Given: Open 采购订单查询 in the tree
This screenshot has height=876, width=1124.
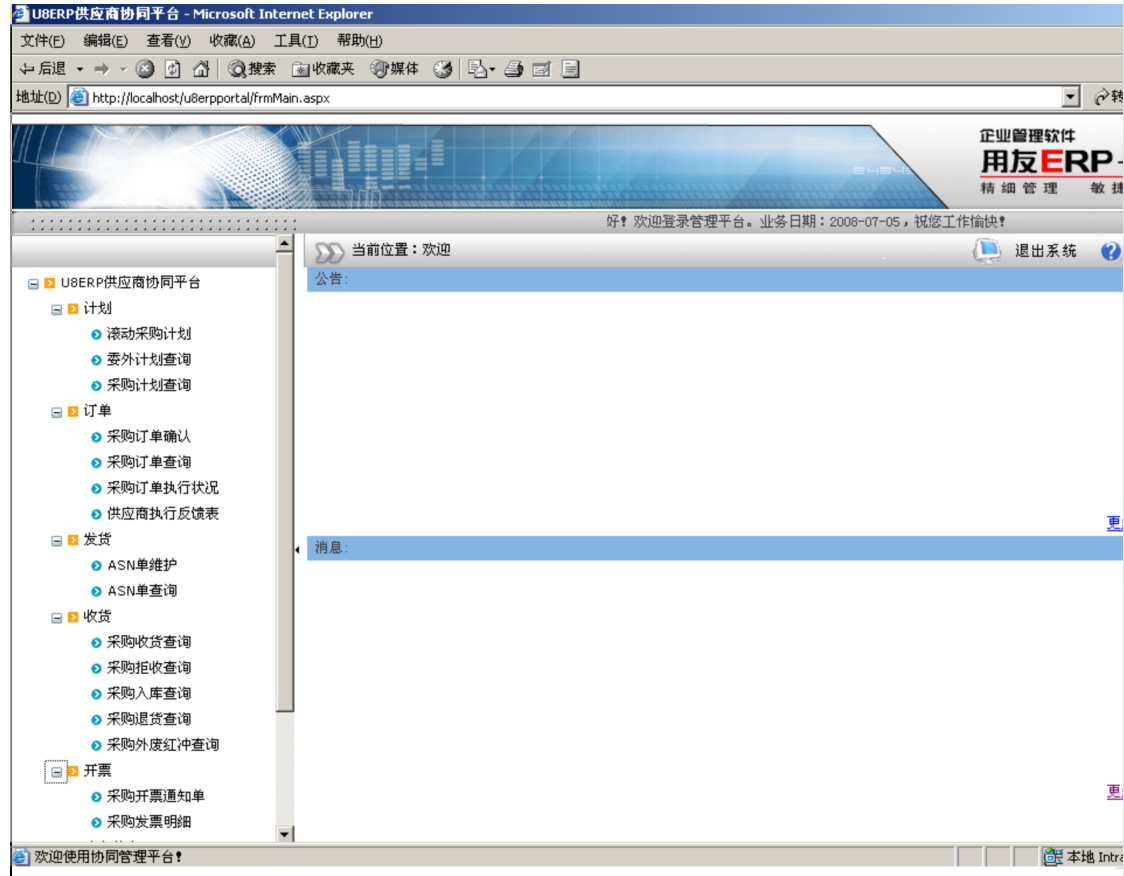Looking at the screenshot, I should (148, 462).
